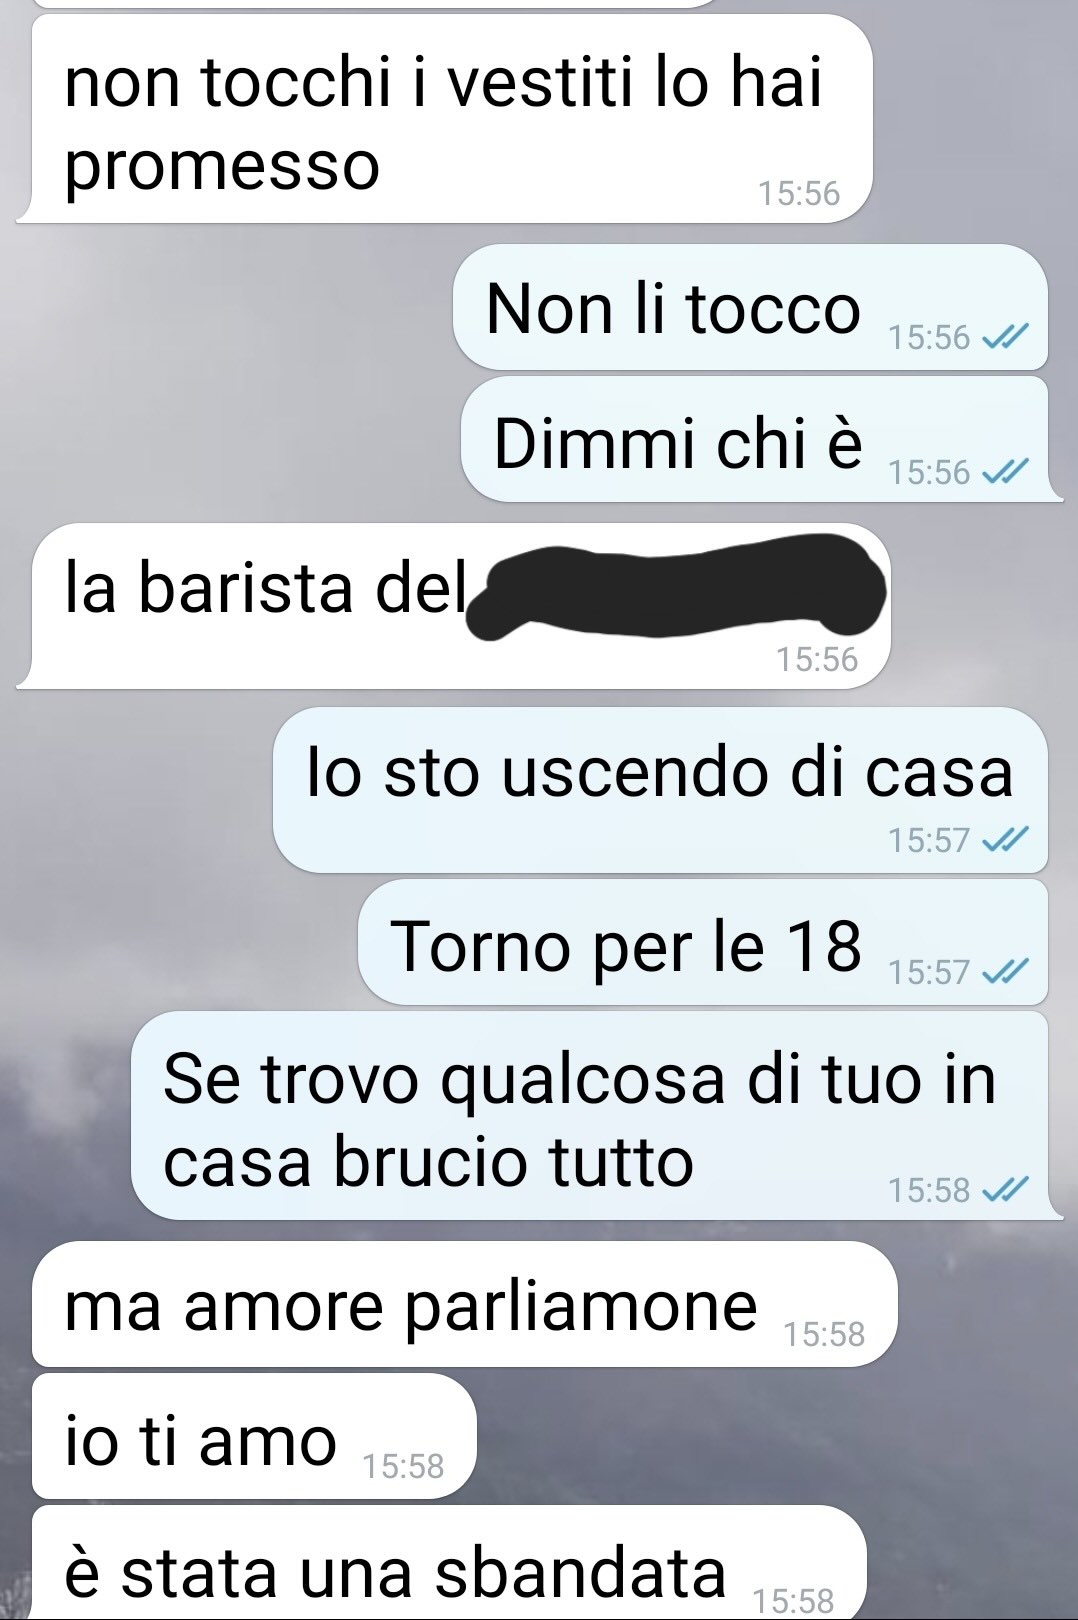Tap the 'la barista del' message bubble
This screenshot has width=1078, height=1620.
453,606
